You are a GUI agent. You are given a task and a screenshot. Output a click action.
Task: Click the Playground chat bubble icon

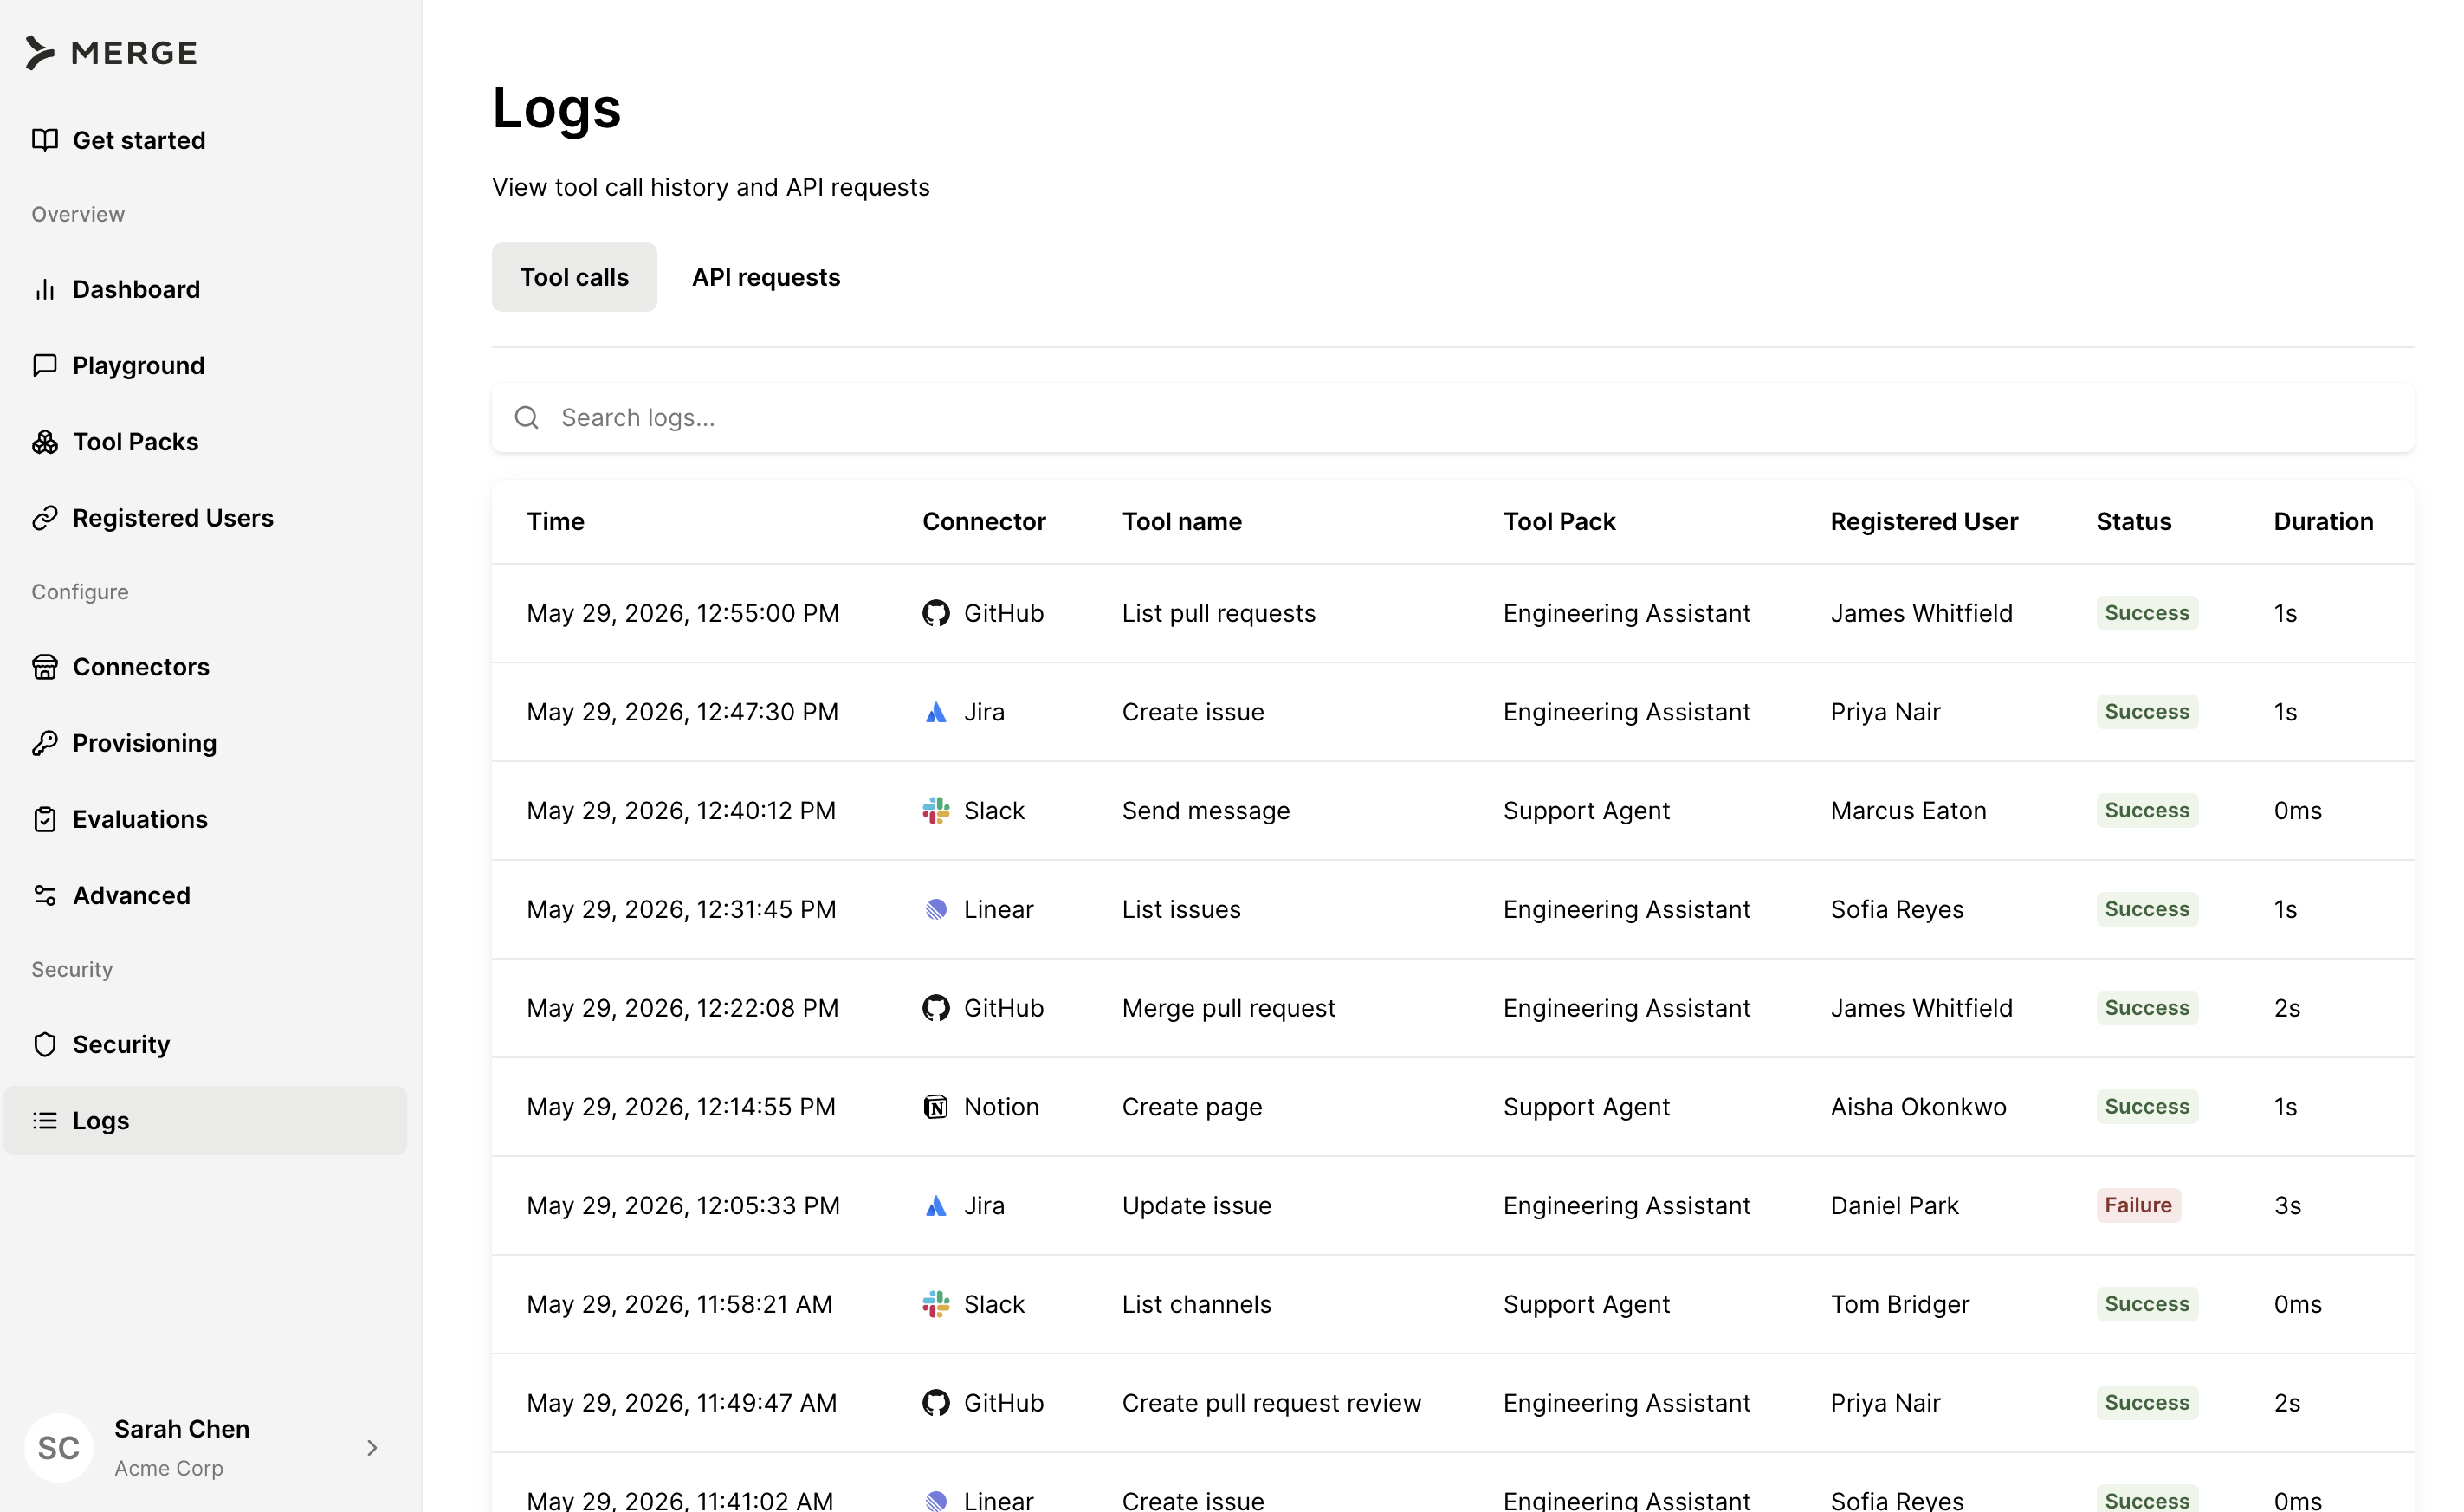click(x=45, y=365)
